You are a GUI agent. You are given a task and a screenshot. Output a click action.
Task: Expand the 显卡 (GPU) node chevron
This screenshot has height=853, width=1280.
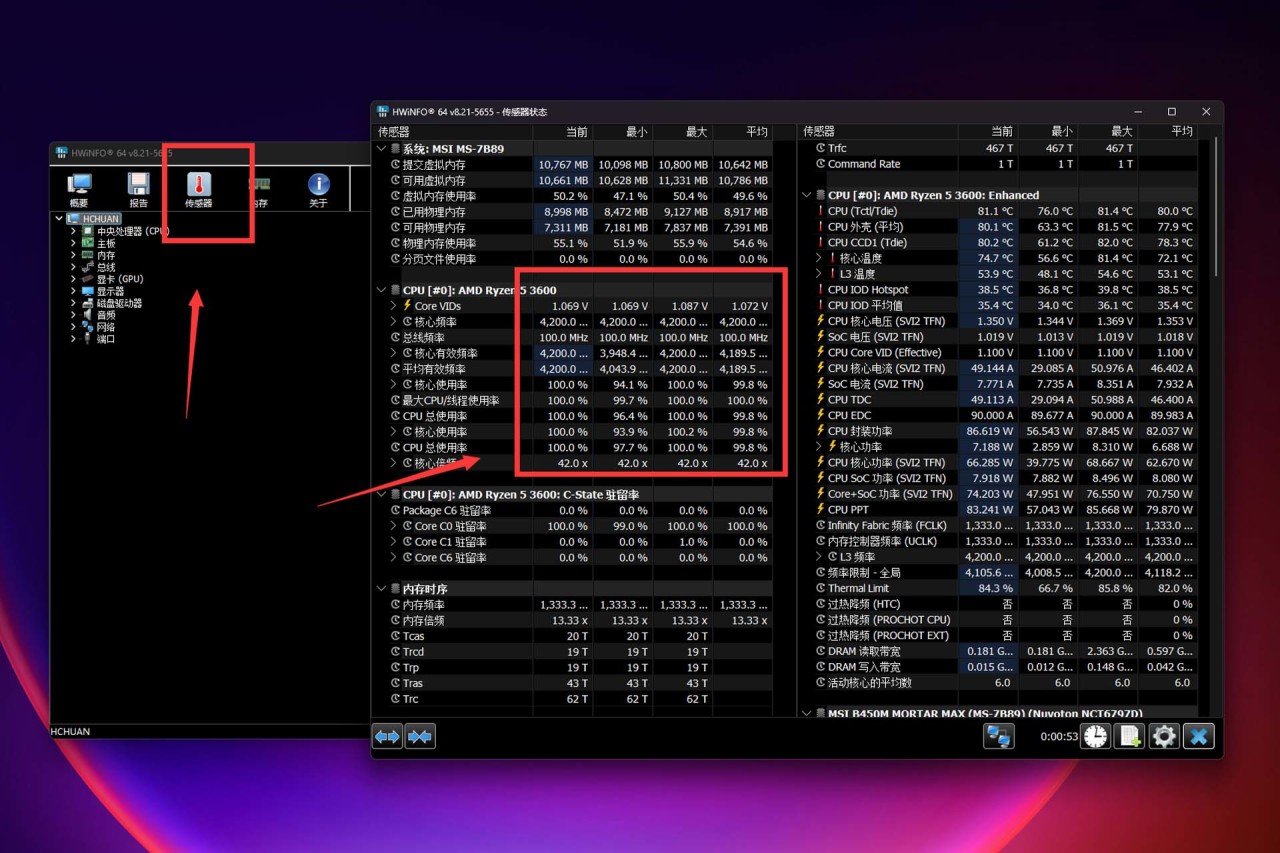point(73,279)
